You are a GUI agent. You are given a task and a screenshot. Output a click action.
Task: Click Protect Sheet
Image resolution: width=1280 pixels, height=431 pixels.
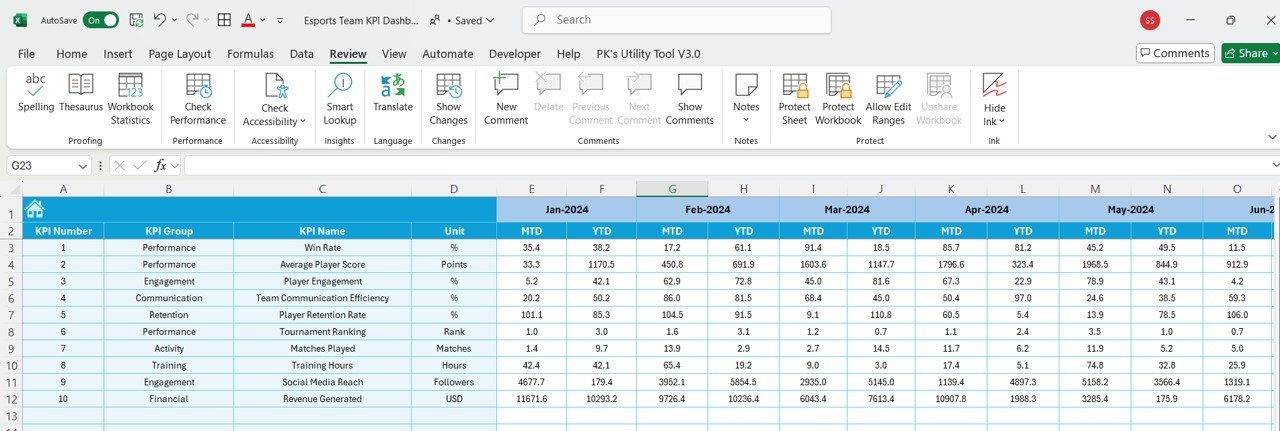795,99
